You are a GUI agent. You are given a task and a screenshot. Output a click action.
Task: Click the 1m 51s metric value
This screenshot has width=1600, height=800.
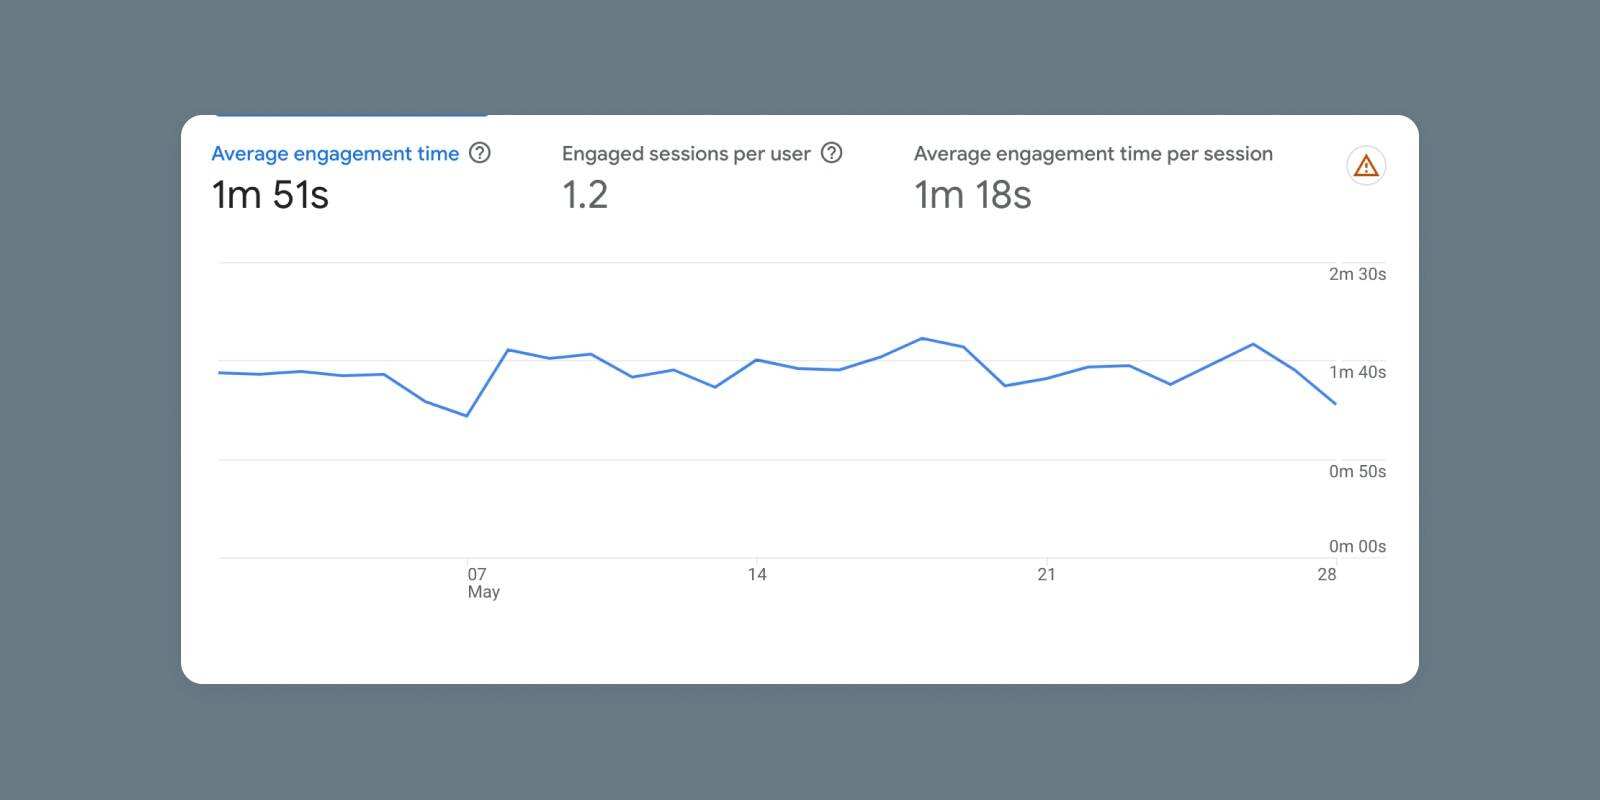click(x=270, y=195)
